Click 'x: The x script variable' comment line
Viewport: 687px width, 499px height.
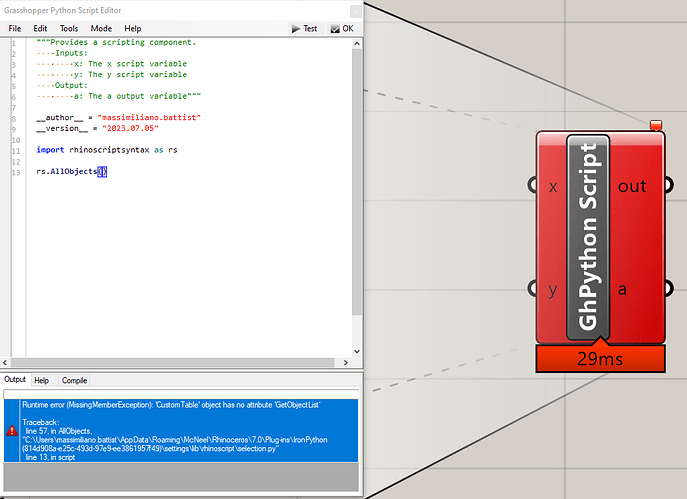point(130,64)
